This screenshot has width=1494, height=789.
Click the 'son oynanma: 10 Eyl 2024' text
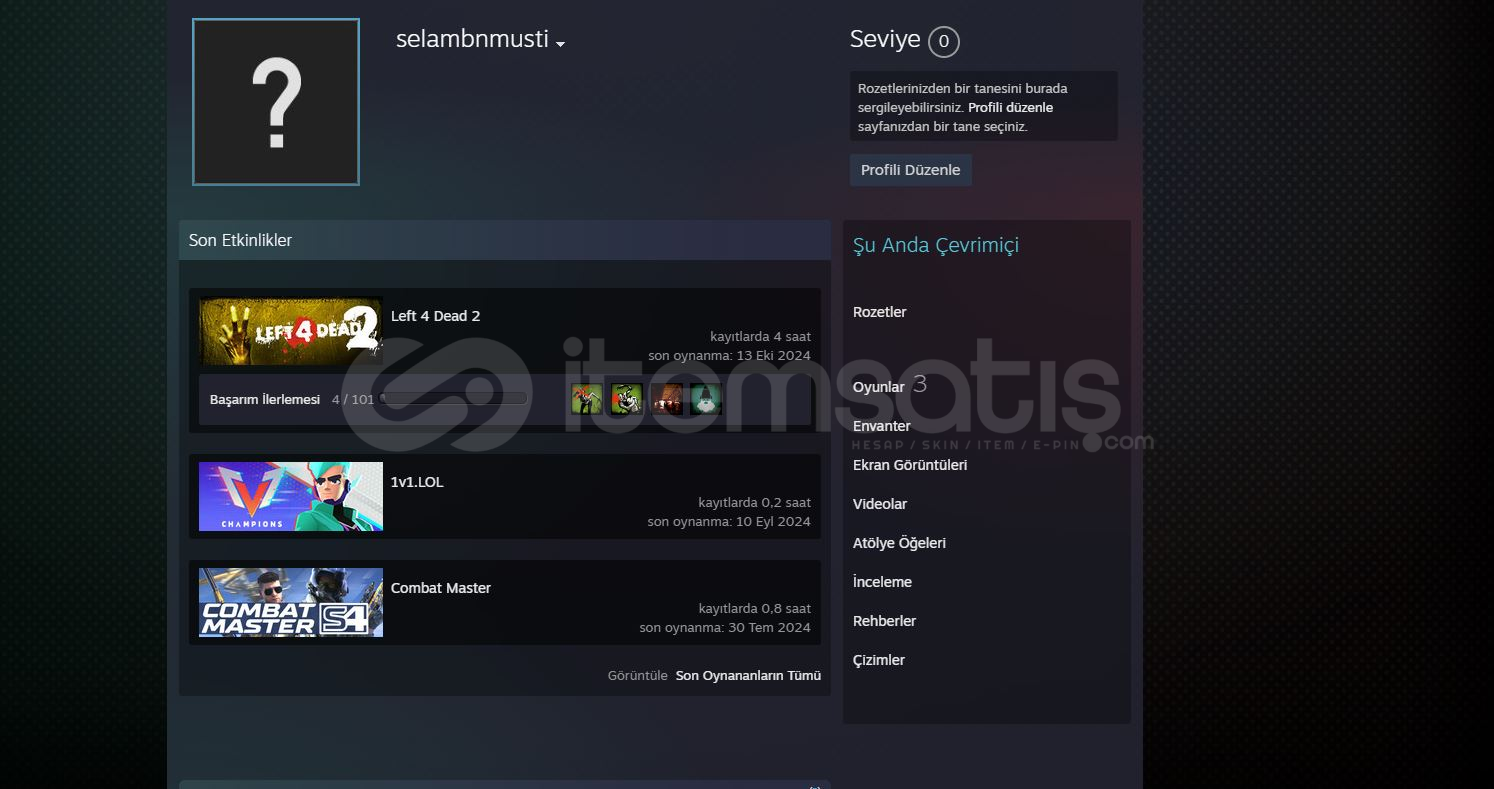729,522
